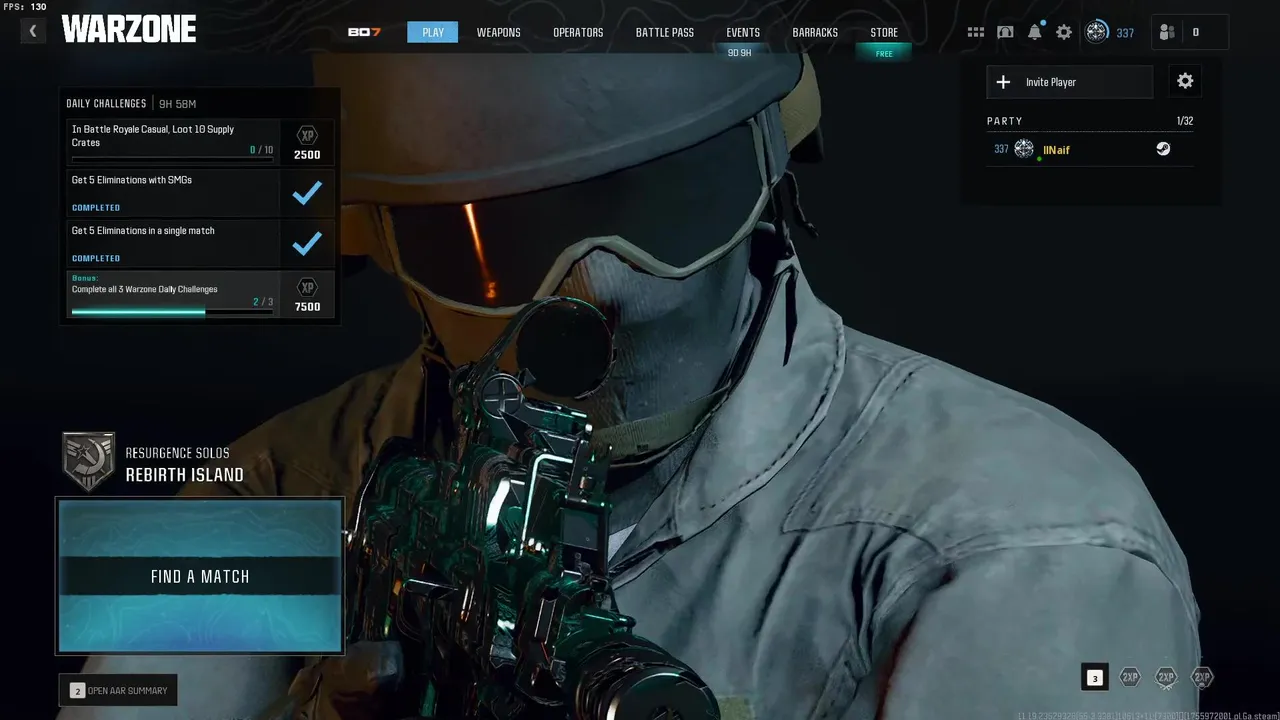Open party settings gear icon
Screen dimensions: 1280x720
coord(1185,82)
